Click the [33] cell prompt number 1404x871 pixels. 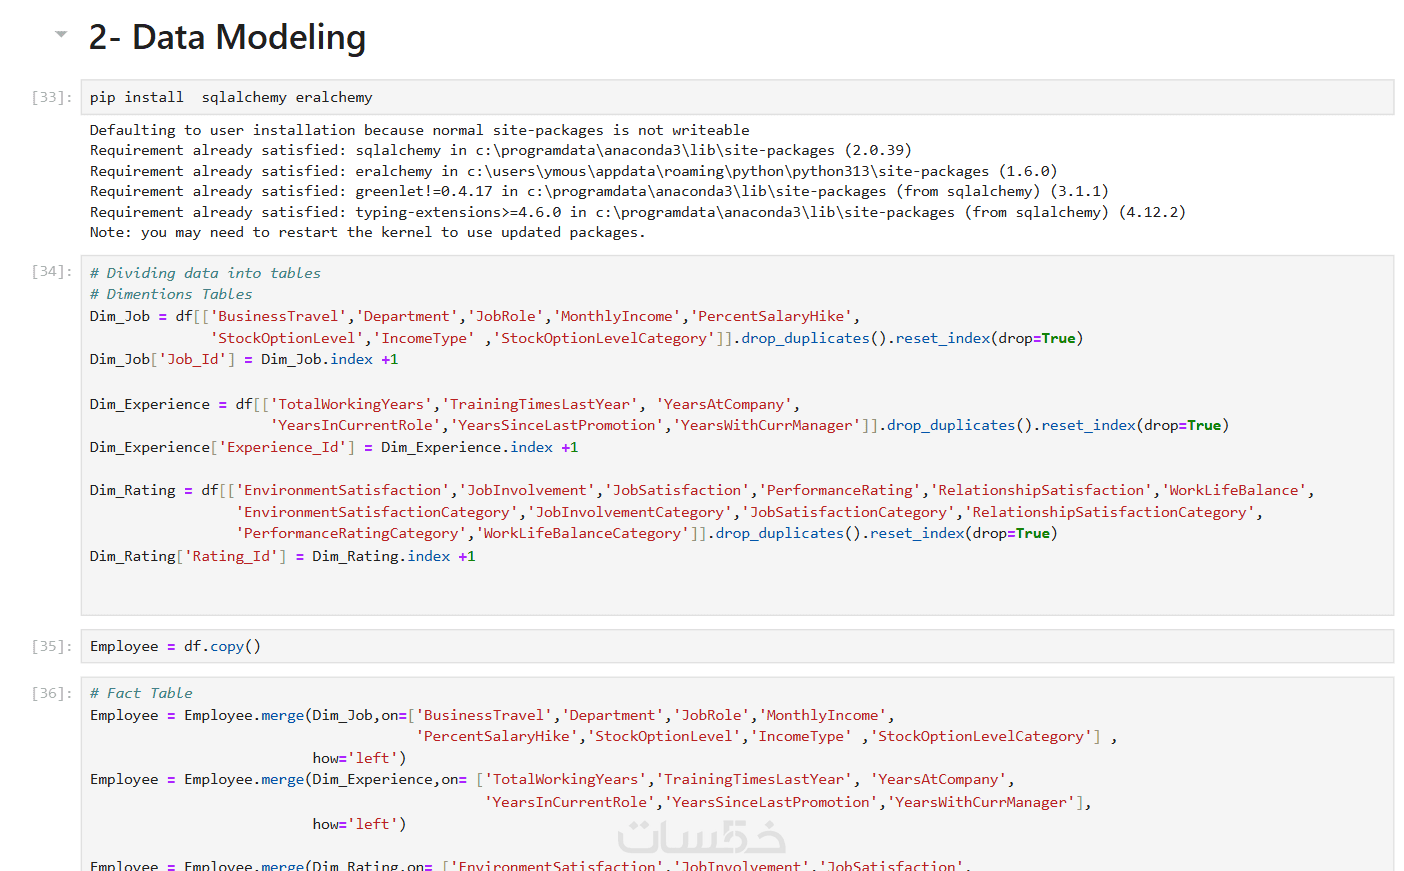tap(51, 97)
